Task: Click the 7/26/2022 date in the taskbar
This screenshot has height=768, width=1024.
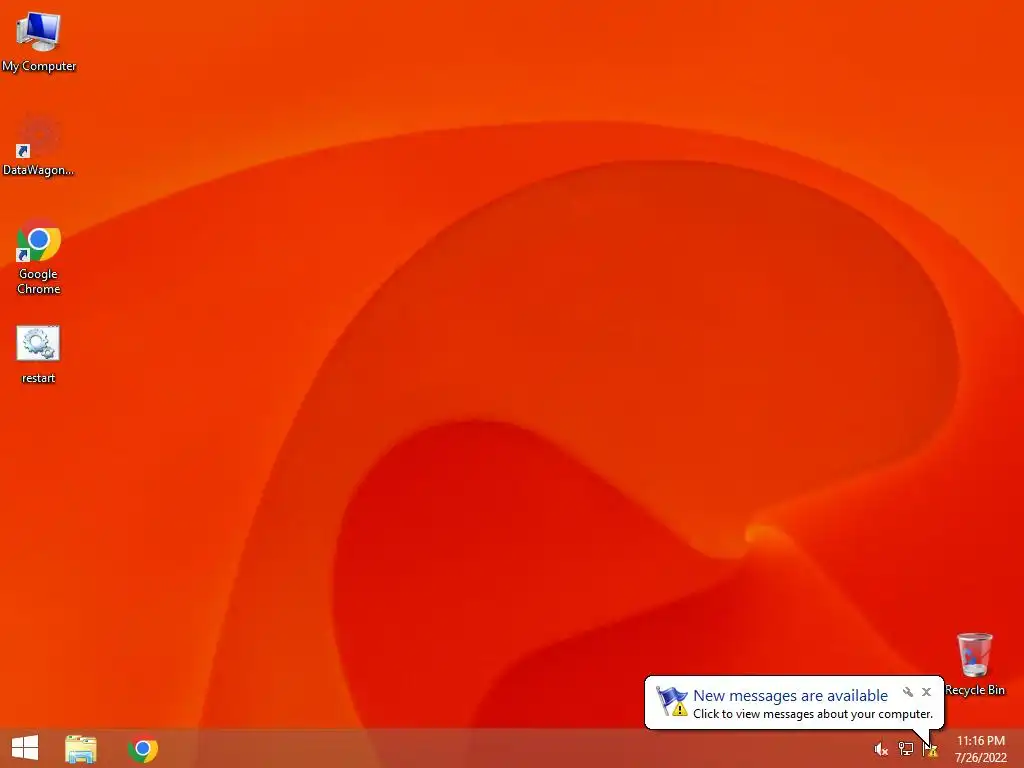Action: (x=980, y=758)
